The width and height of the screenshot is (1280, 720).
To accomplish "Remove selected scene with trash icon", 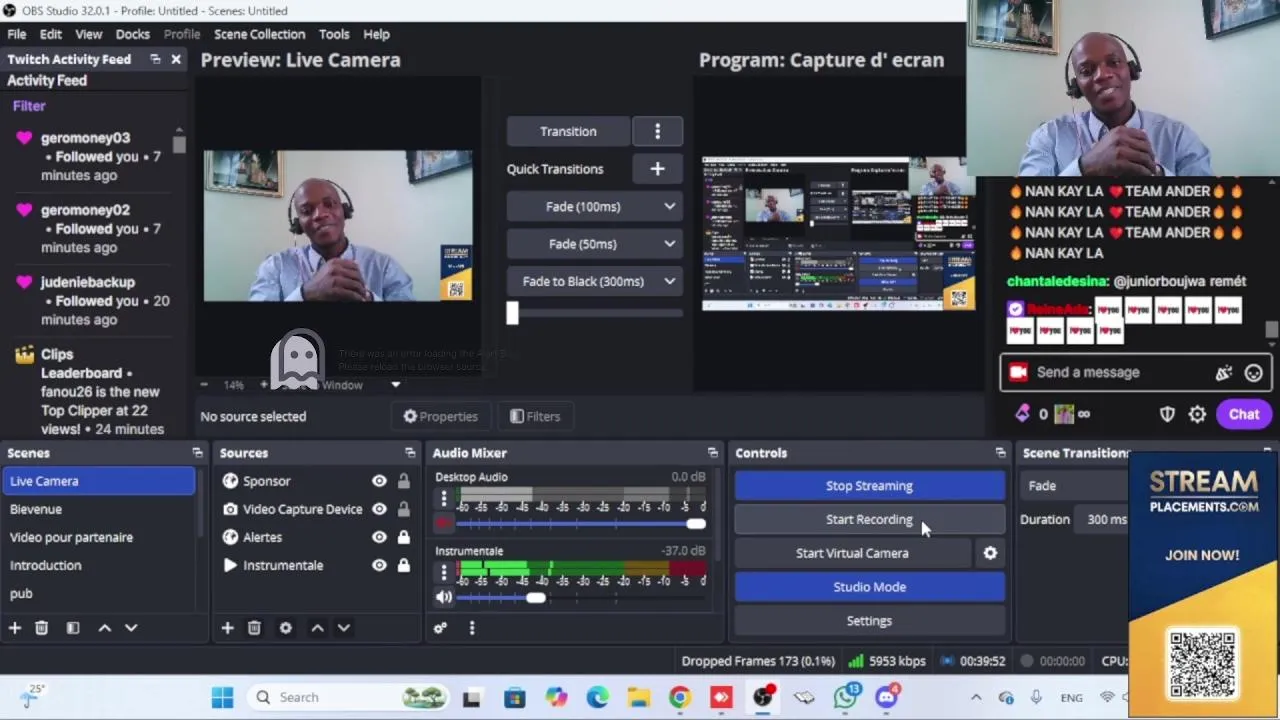I will 41,628.
